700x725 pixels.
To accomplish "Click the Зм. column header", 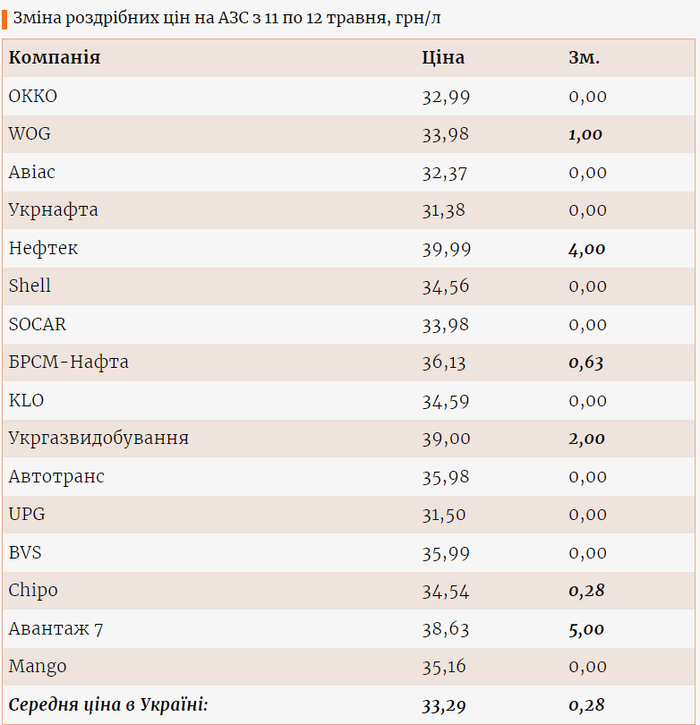I will 584,58.
